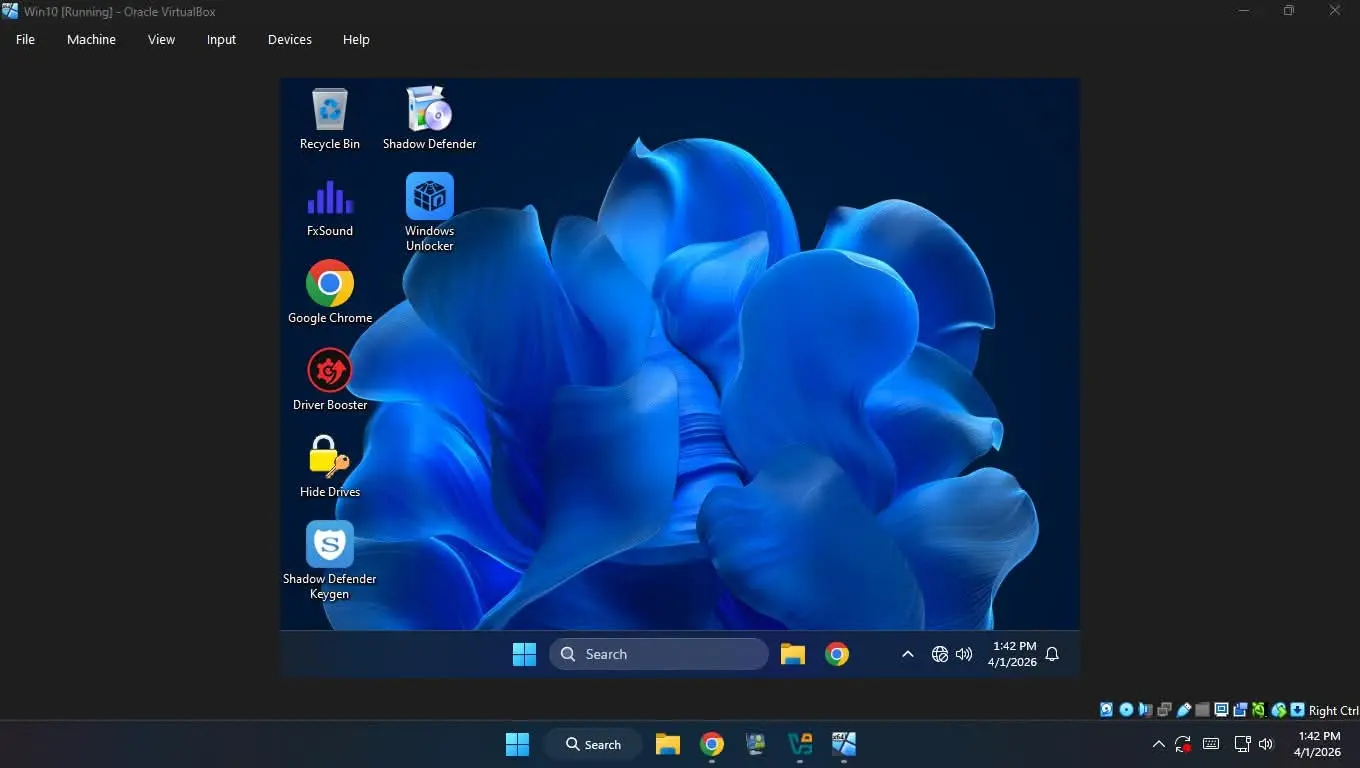
Task: Click the host taskbar Search box
Action: 593,744
